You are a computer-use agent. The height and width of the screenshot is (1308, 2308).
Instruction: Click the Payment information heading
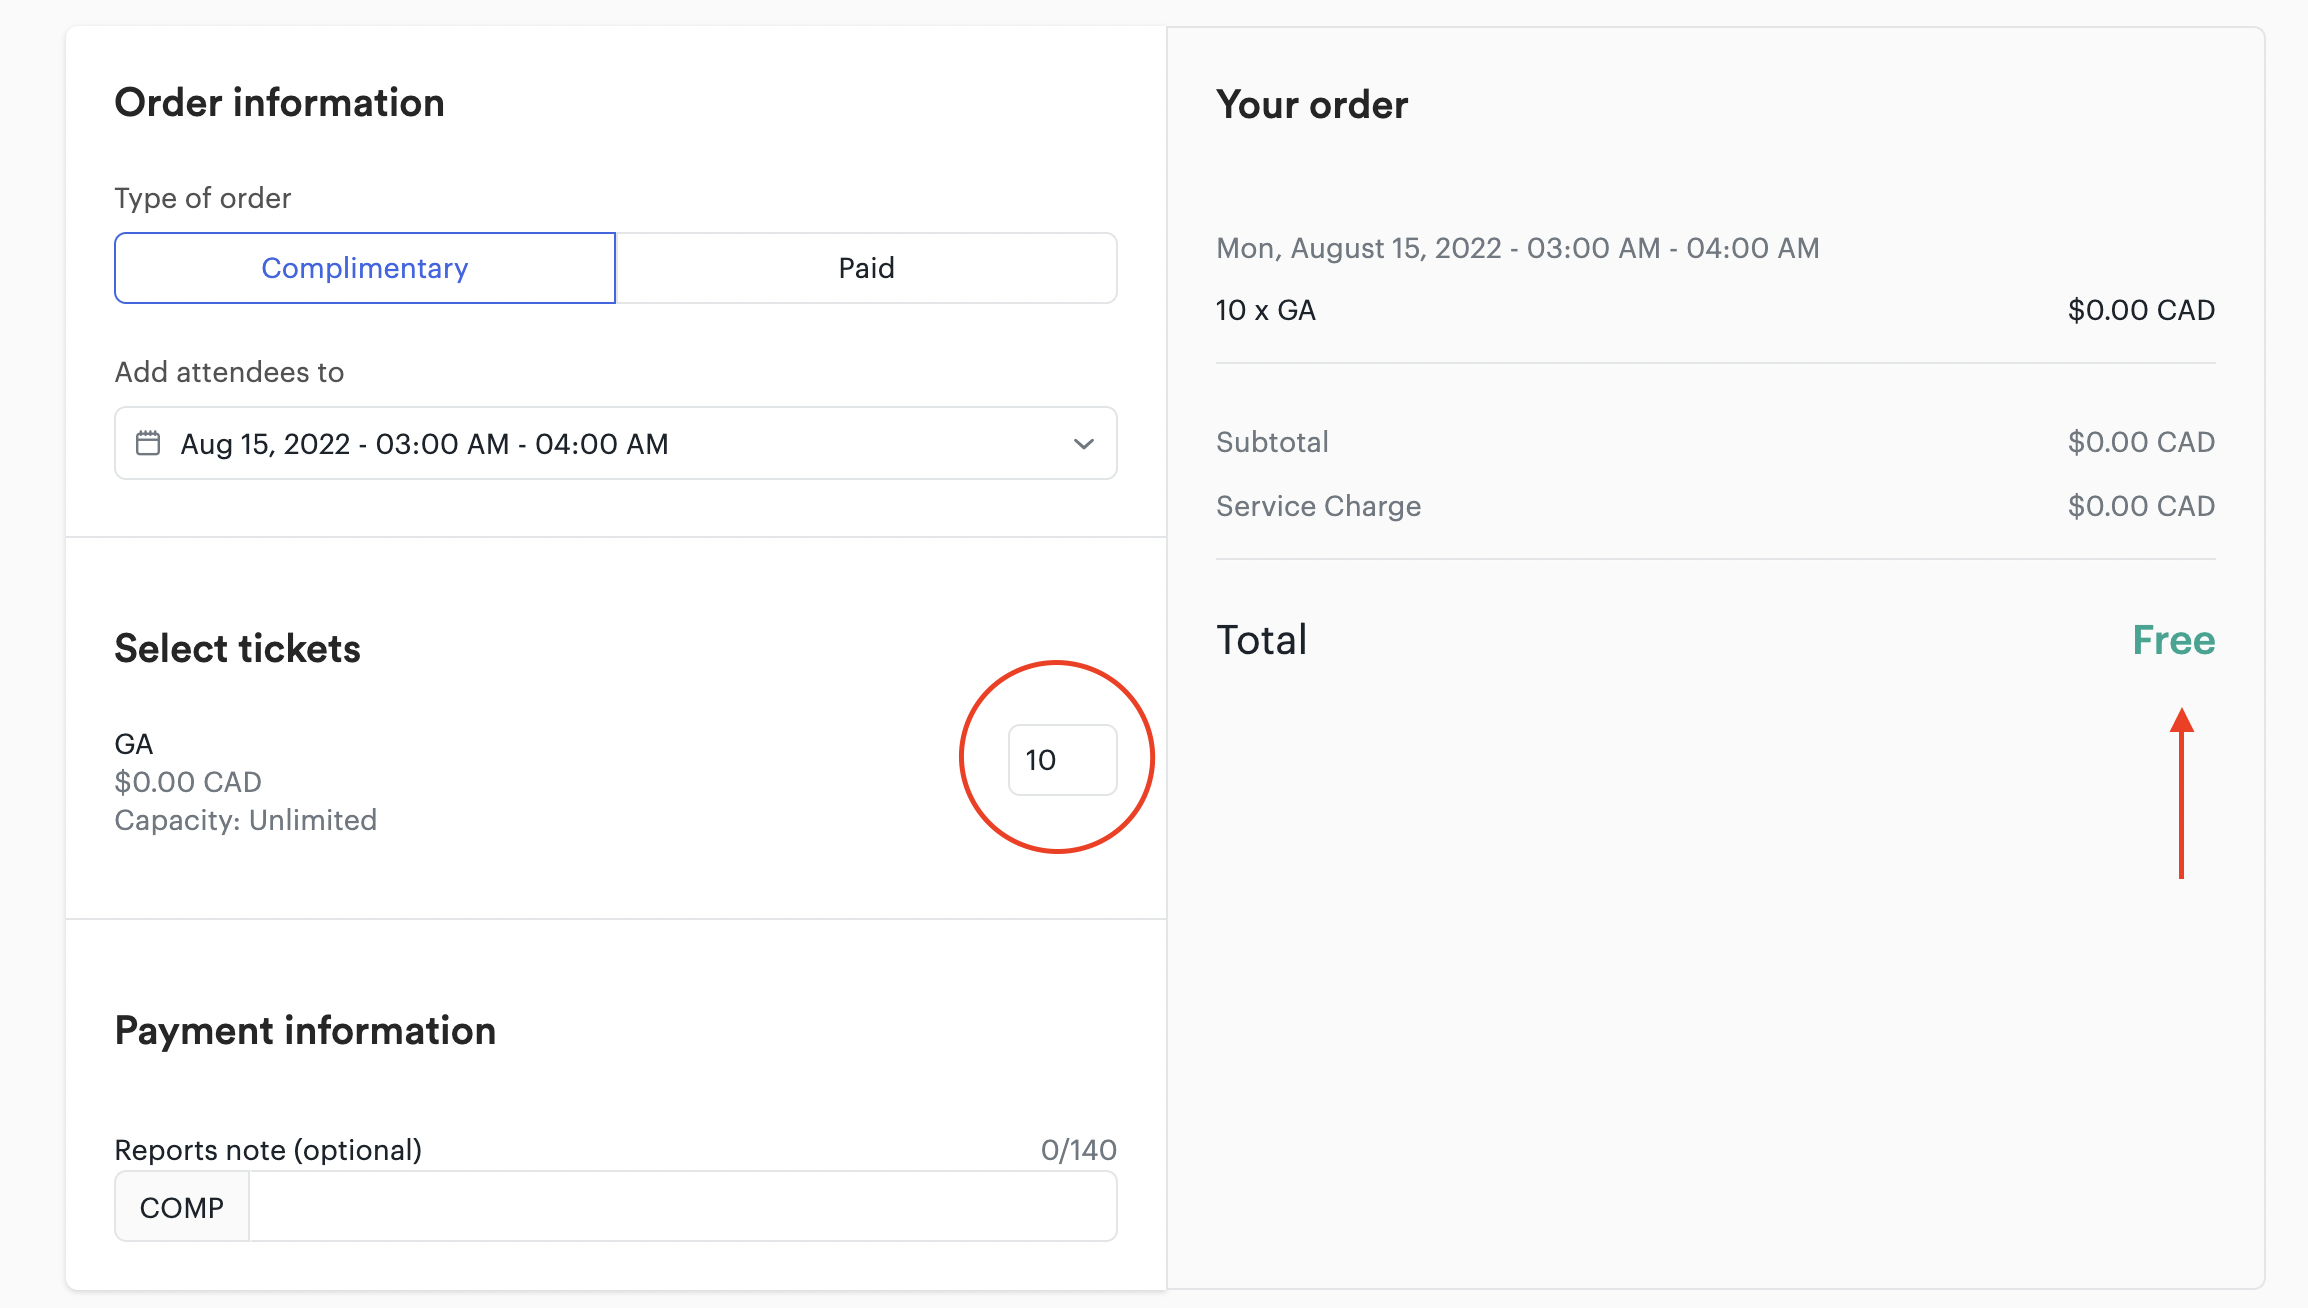click(305, 1031)
